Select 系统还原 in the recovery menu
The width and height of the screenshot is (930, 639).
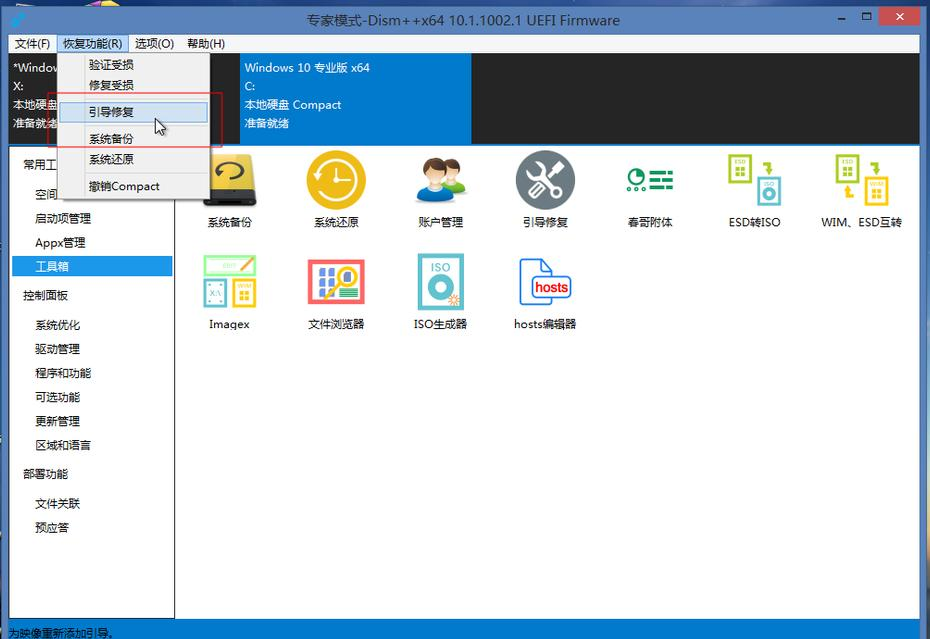(134, 159)
